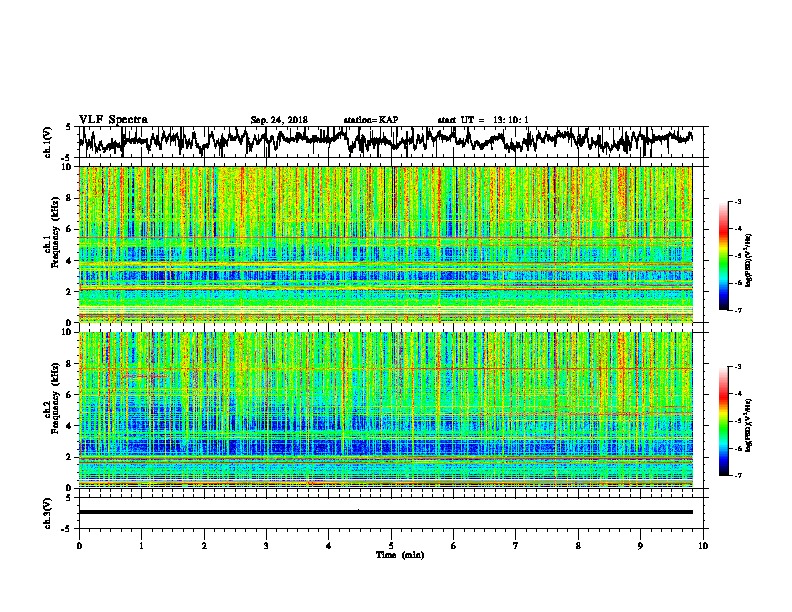Click the ch.2 spectrogram panel
This screenshot has height=612, width=792.
coord(385,410)
